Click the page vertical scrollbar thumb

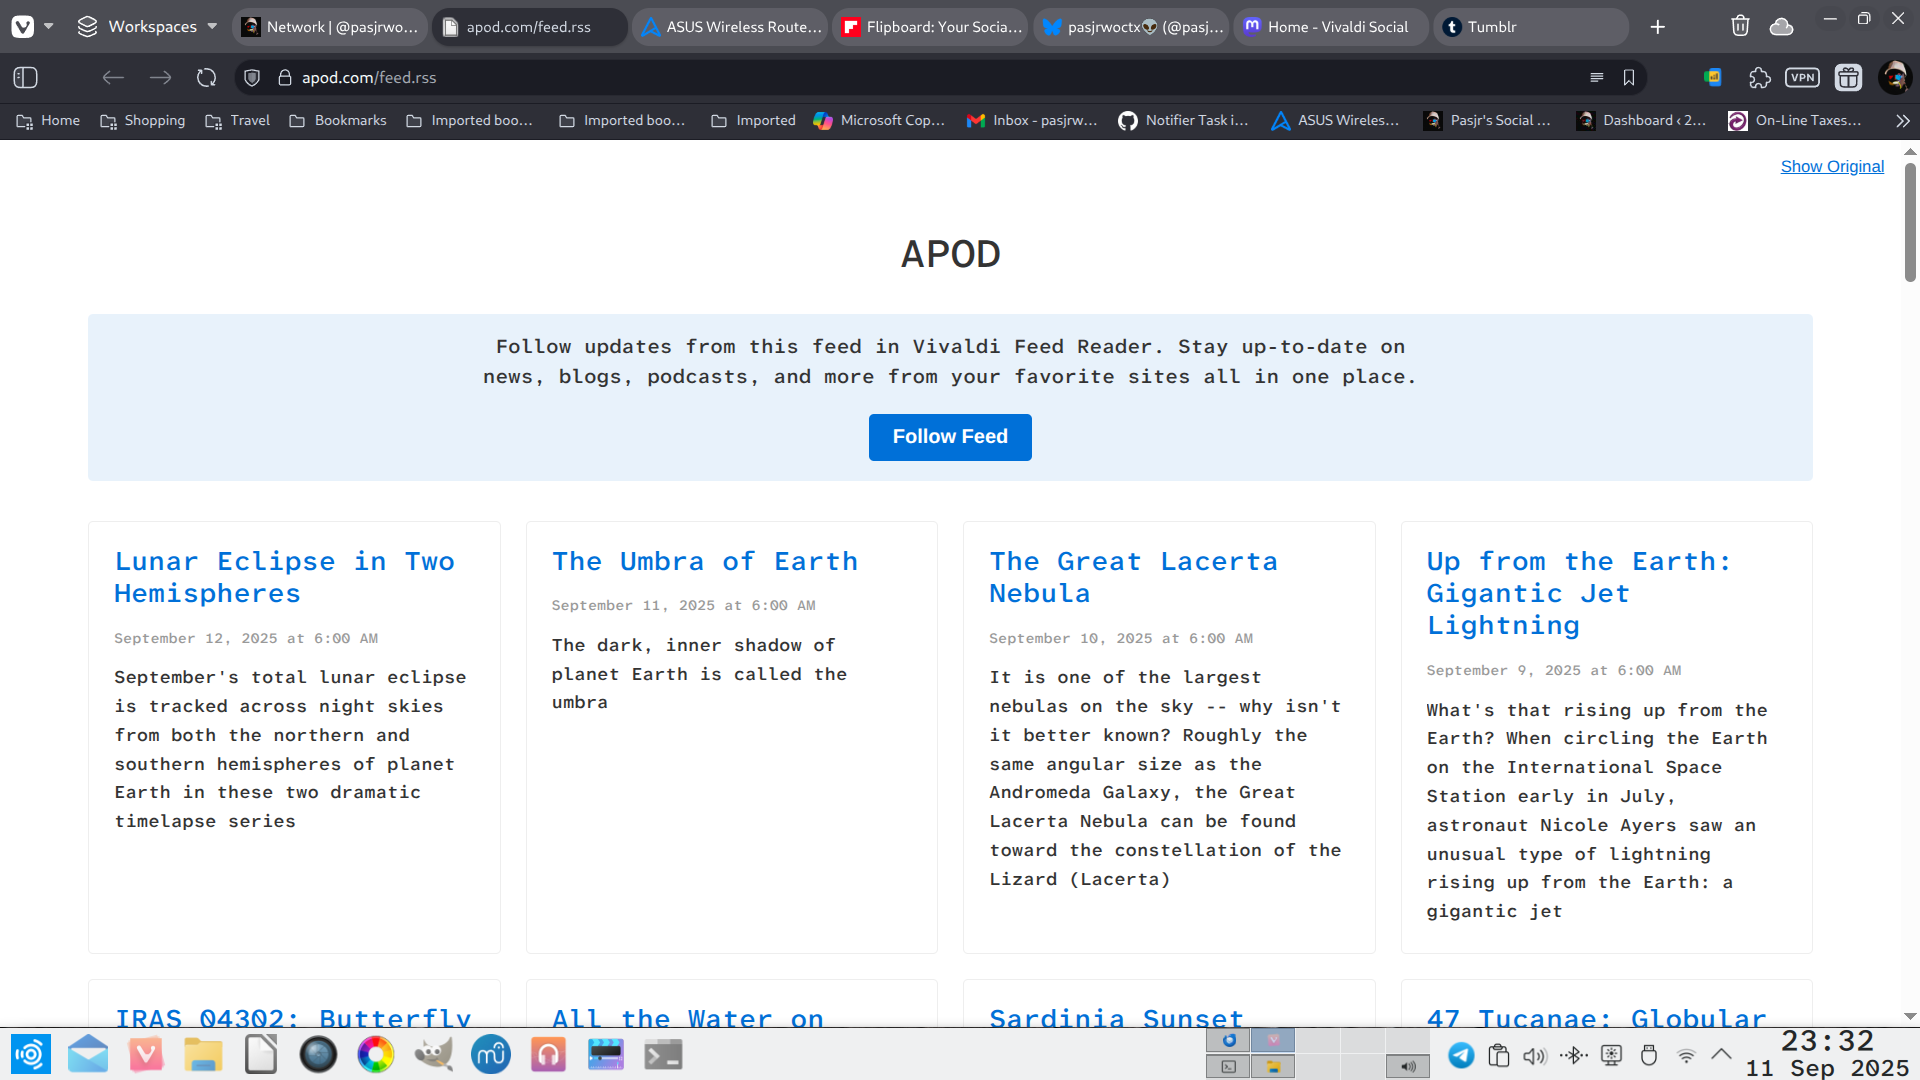[x=1910, y=220]
